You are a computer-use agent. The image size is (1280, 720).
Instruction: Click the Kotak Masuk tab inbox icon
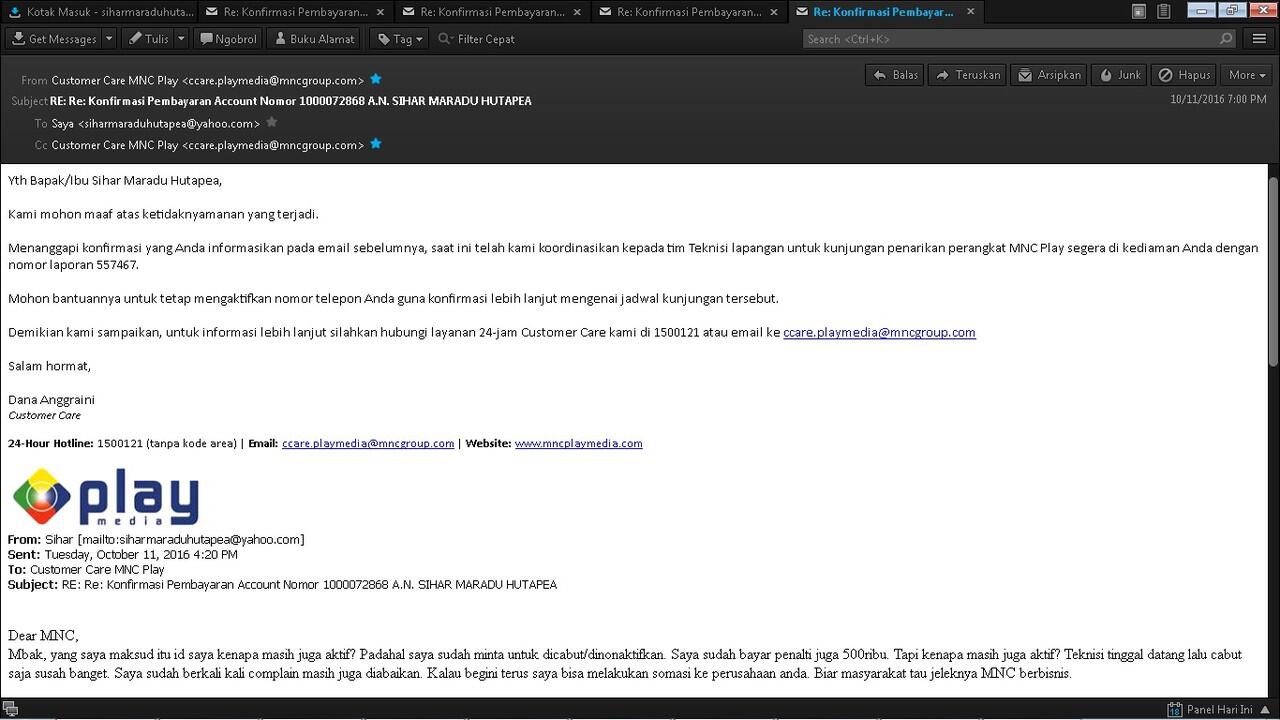pyautogui.click(x=15, y=12)
